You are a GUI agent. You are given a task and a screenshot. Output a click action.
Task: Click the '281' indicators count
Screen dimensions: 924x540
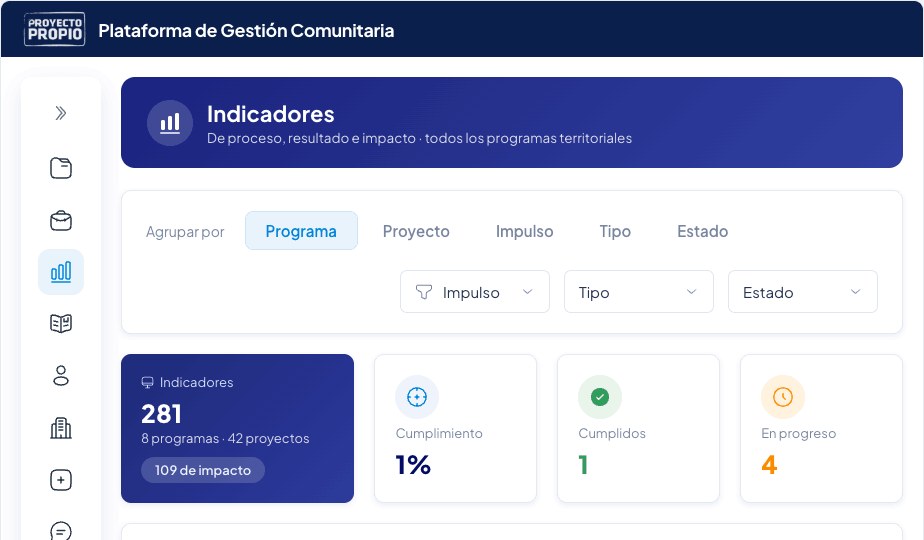click(161, 414)
